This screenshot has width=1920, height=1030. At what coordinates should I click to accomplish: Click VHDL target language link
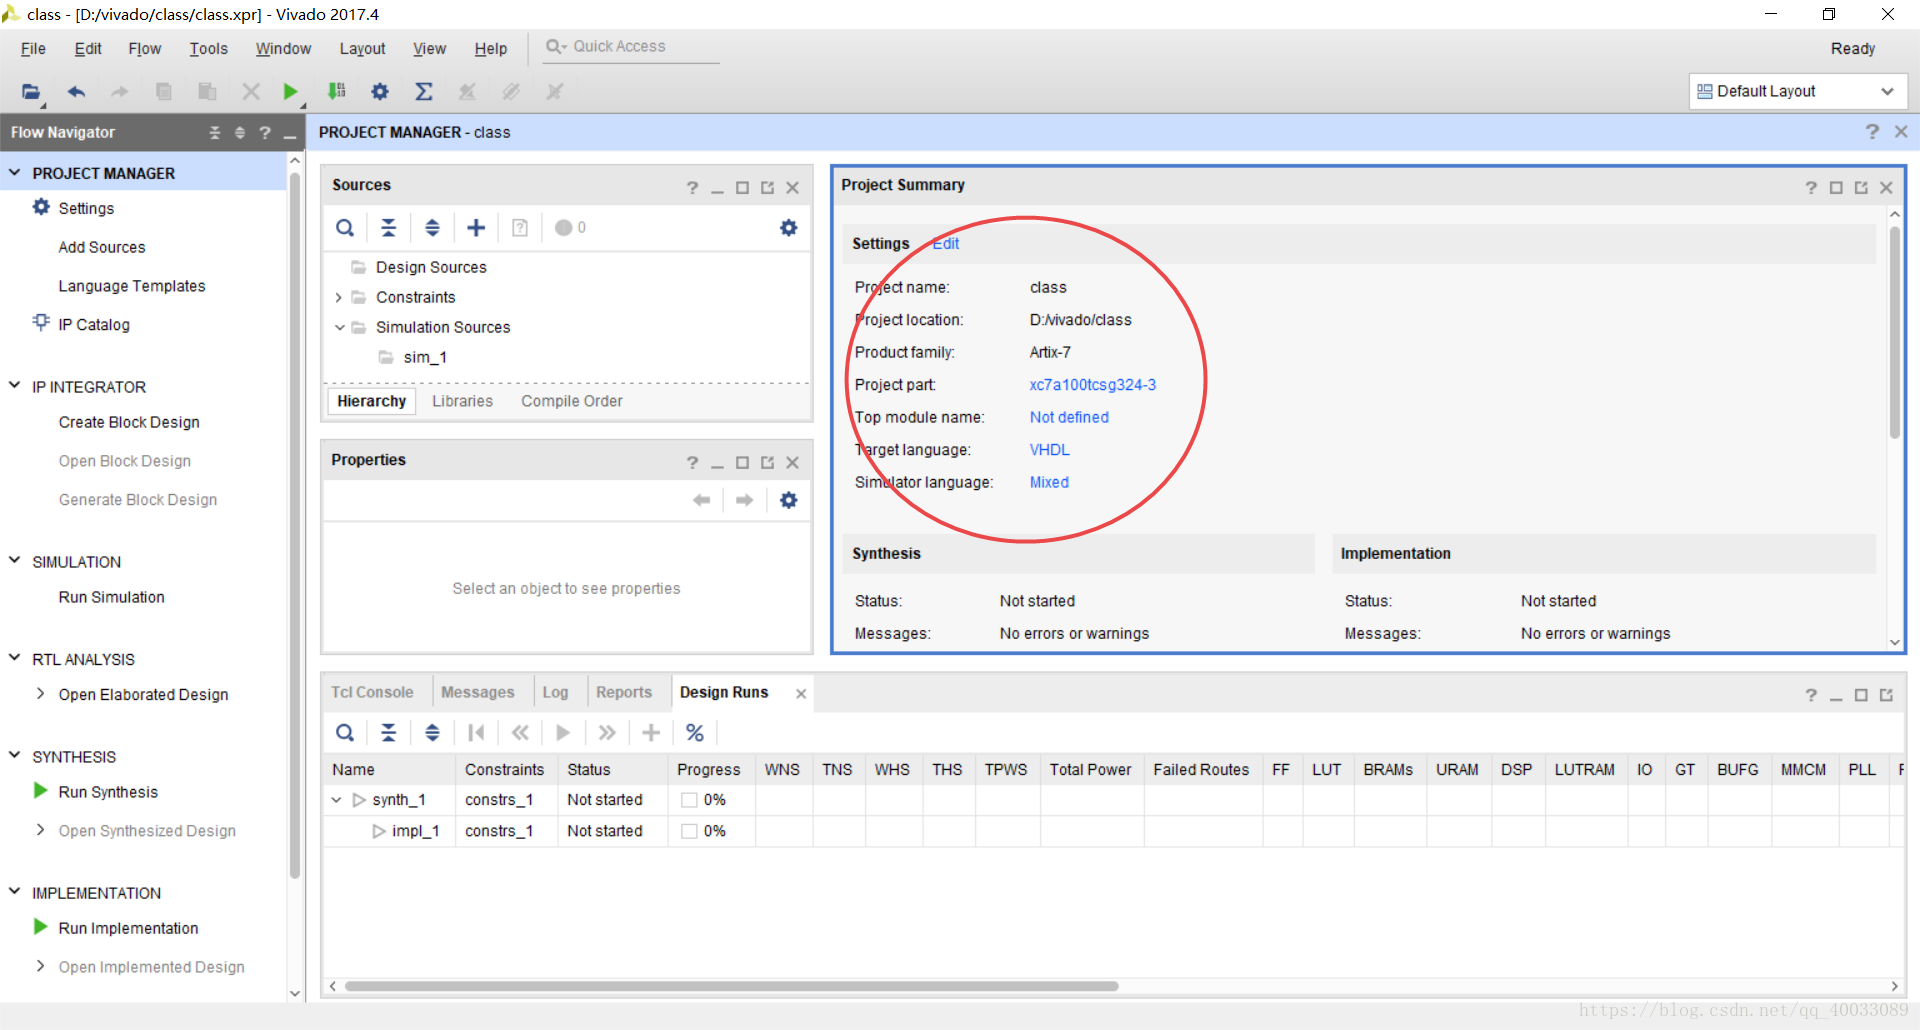(1049, 450)
